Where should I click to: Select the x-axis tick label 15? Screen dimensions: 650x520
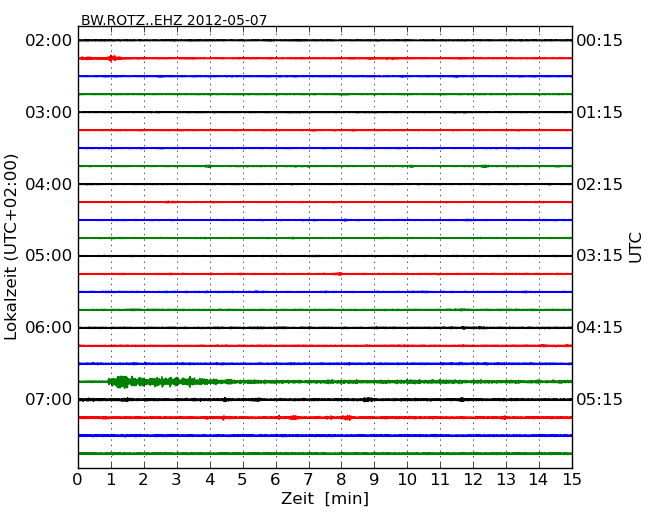(x=572, y=479)
